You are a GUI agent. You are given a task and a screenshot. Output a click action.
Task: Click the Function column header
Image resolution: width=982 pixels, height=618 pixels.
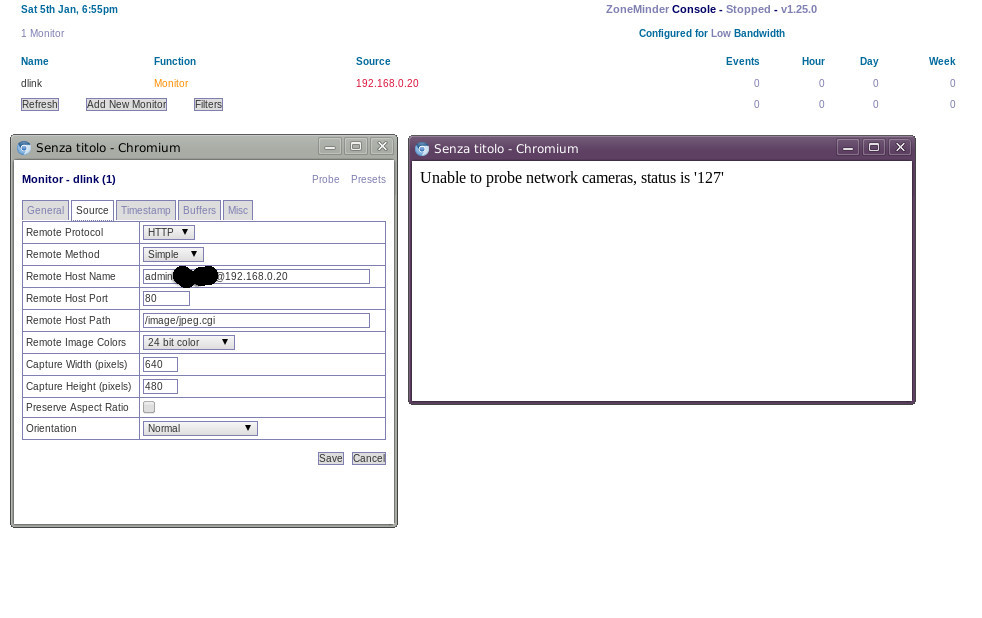175,61
